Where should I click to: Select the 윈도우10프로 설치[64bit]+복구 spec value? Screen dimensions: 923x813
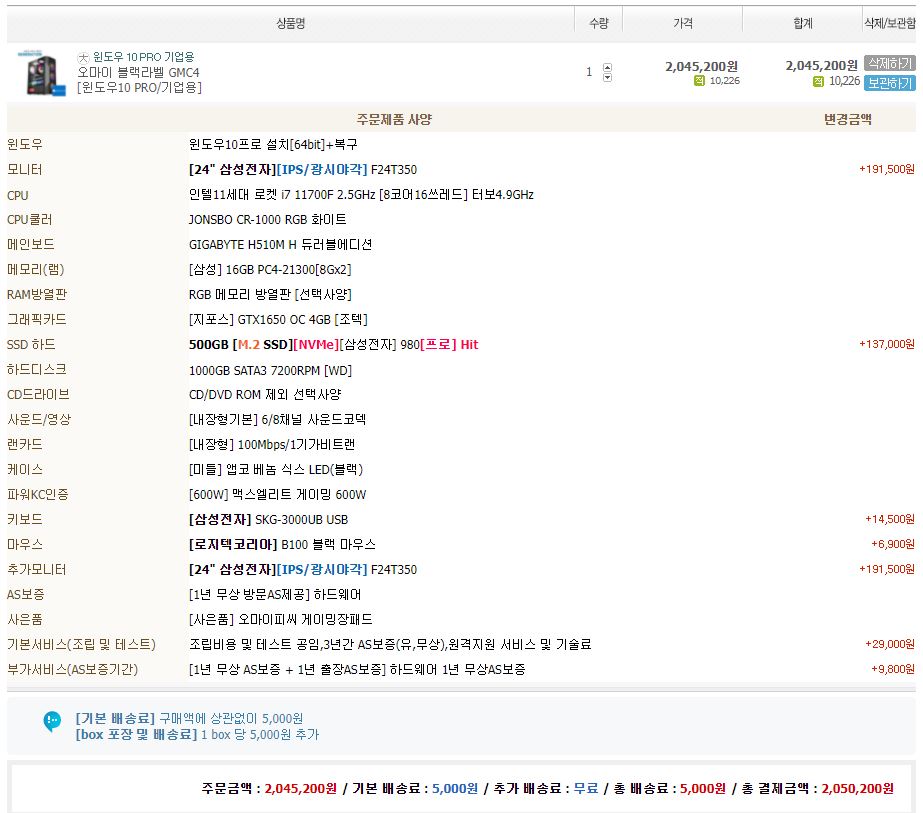[273, 145]
